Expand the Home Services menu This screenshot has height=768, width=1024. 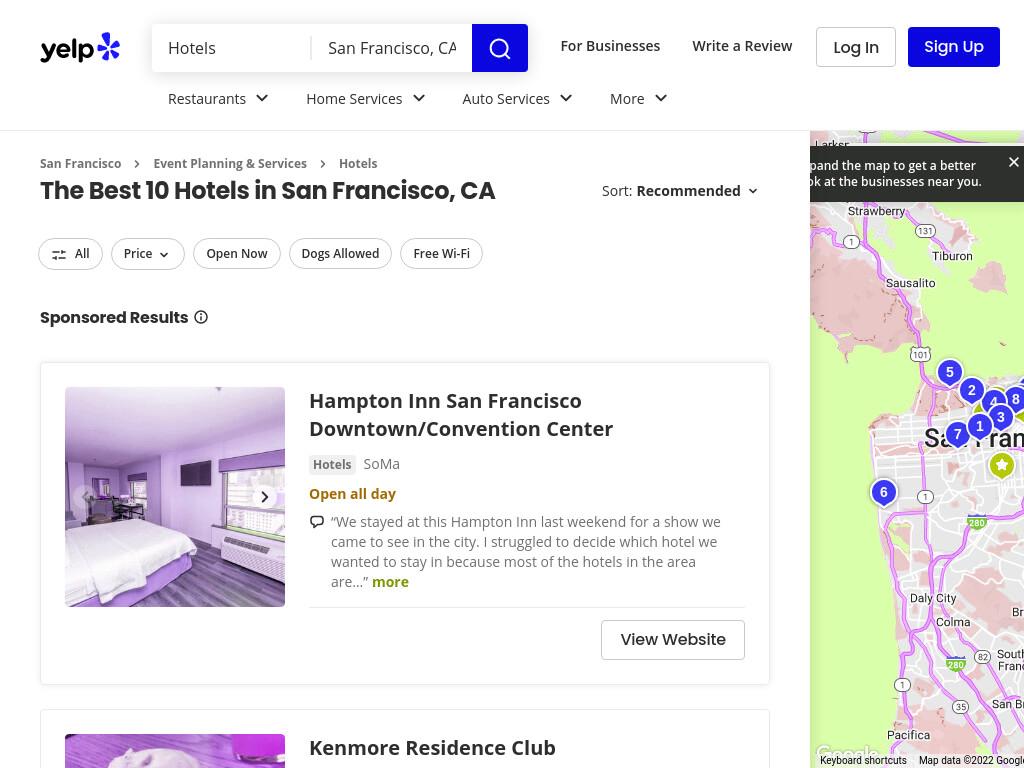pyautogui.click(x=366, y=99)
